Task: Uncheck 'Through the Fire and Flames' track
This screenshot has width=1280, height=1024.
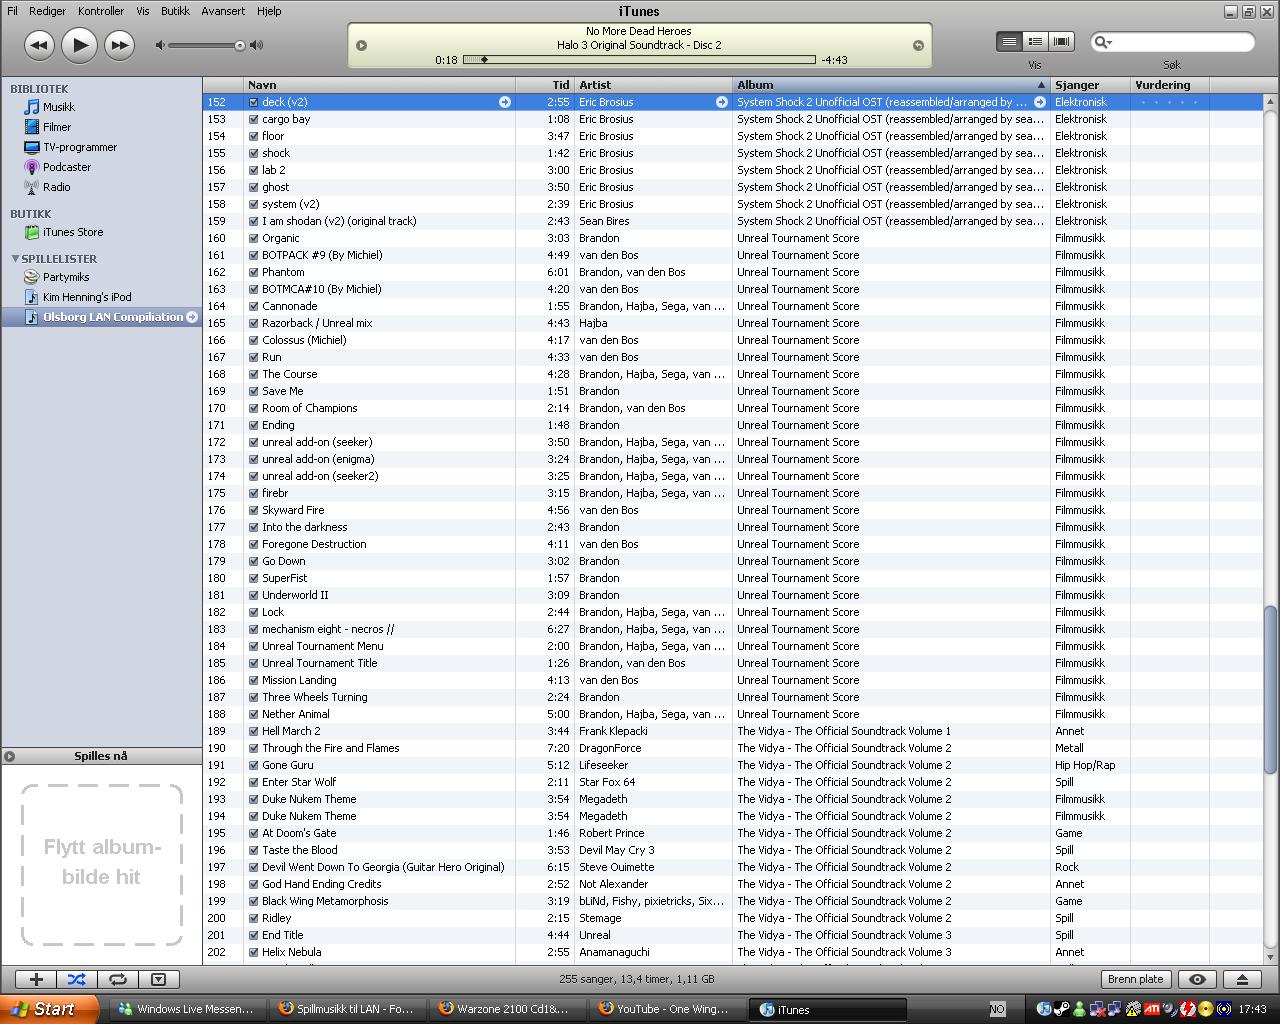Action: tap(253, 748)
